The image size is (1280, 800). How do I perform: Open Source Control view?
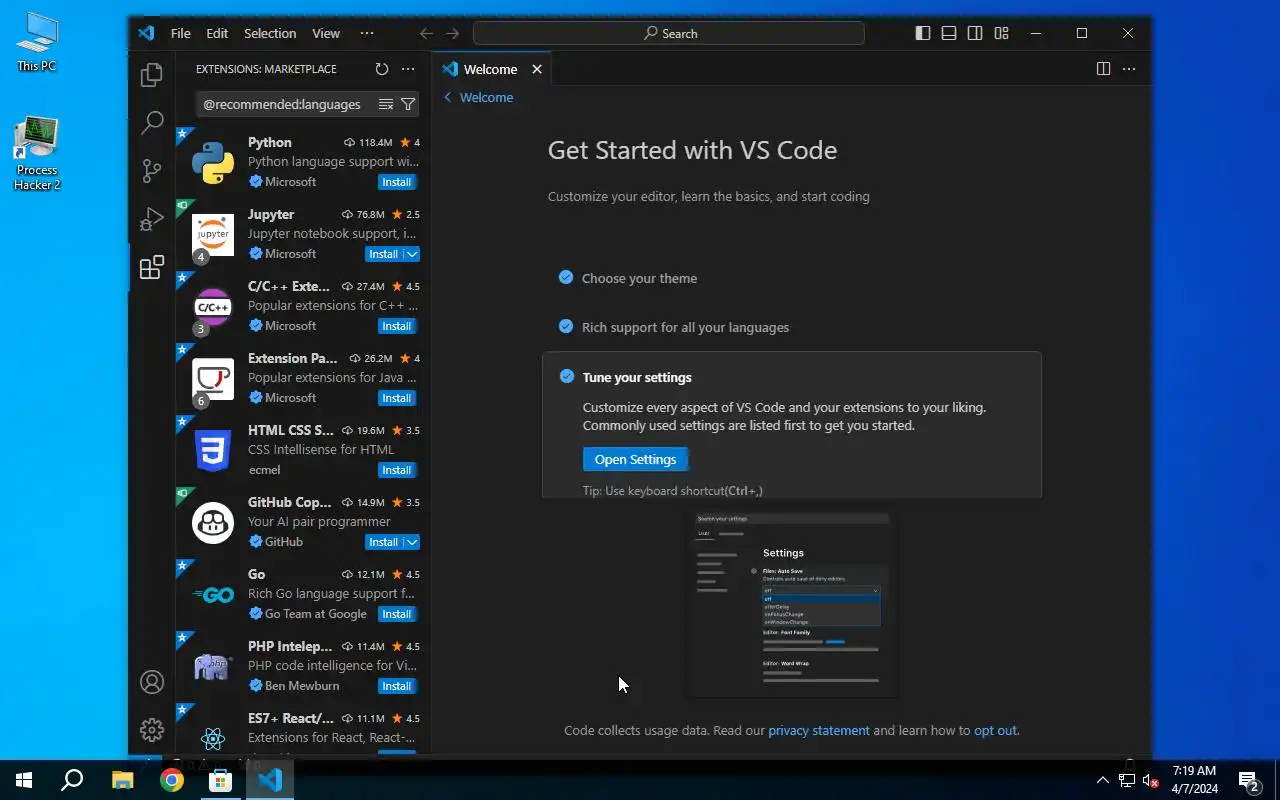152,171
